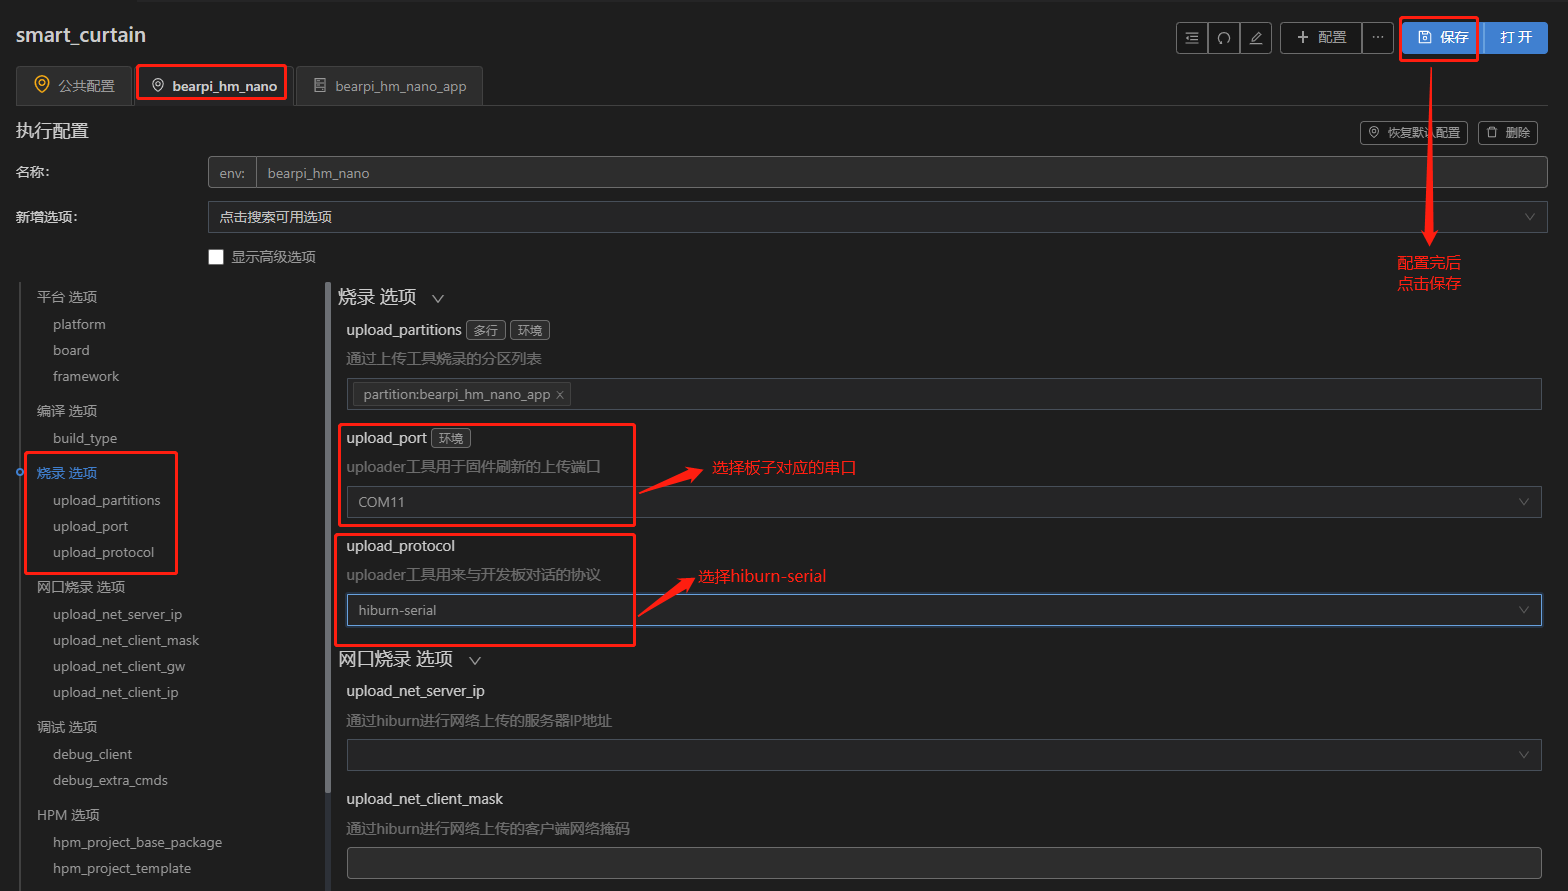This screenshot has width=1568, height=891.
Task: Open the upload_protocol hiburn-serial dropdown
Action: [x=944, y=610]
